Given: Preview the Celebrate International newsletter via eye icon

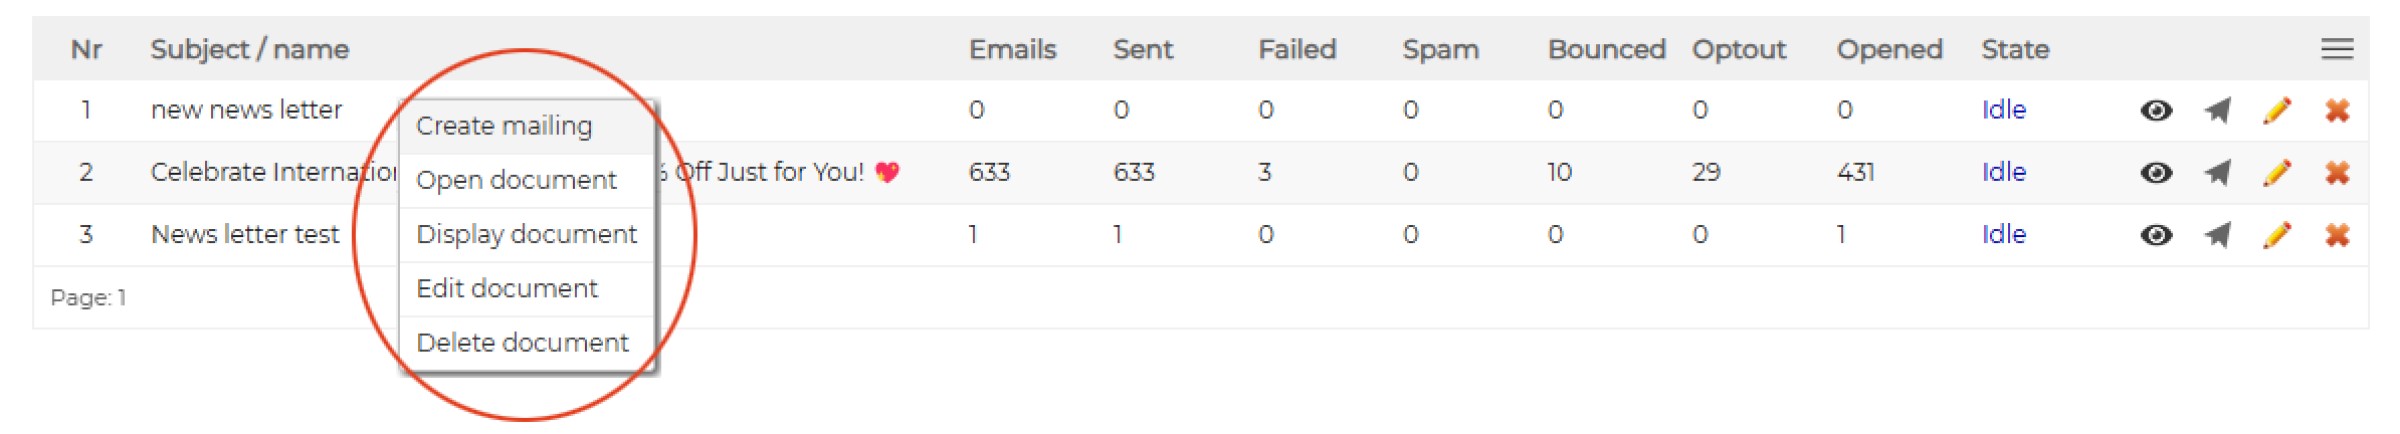Looking at the screenshot, I should click(x=2156, y=173).
